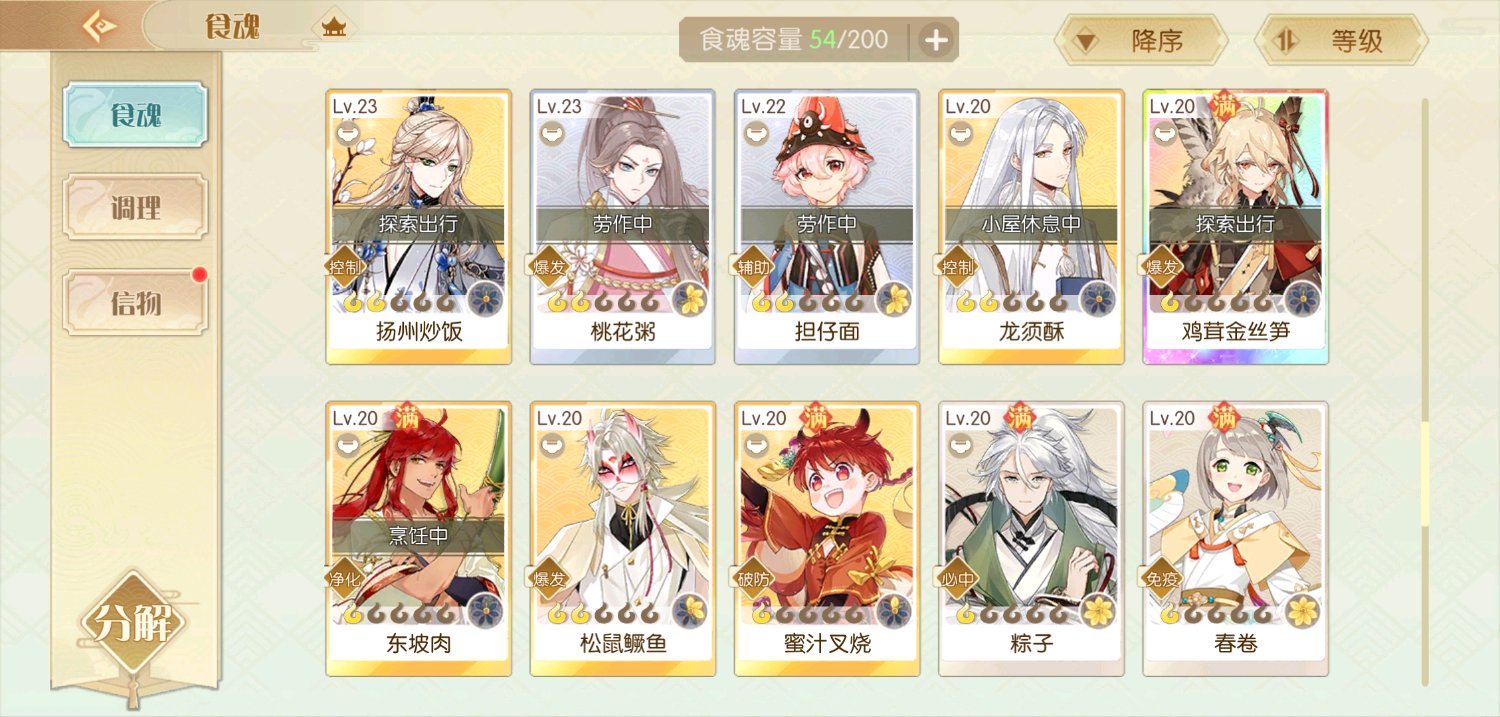Image resolution: width=1500 pixels, height=717 pixels.
Task: Click the 分解 button
Action: (133, 623)
